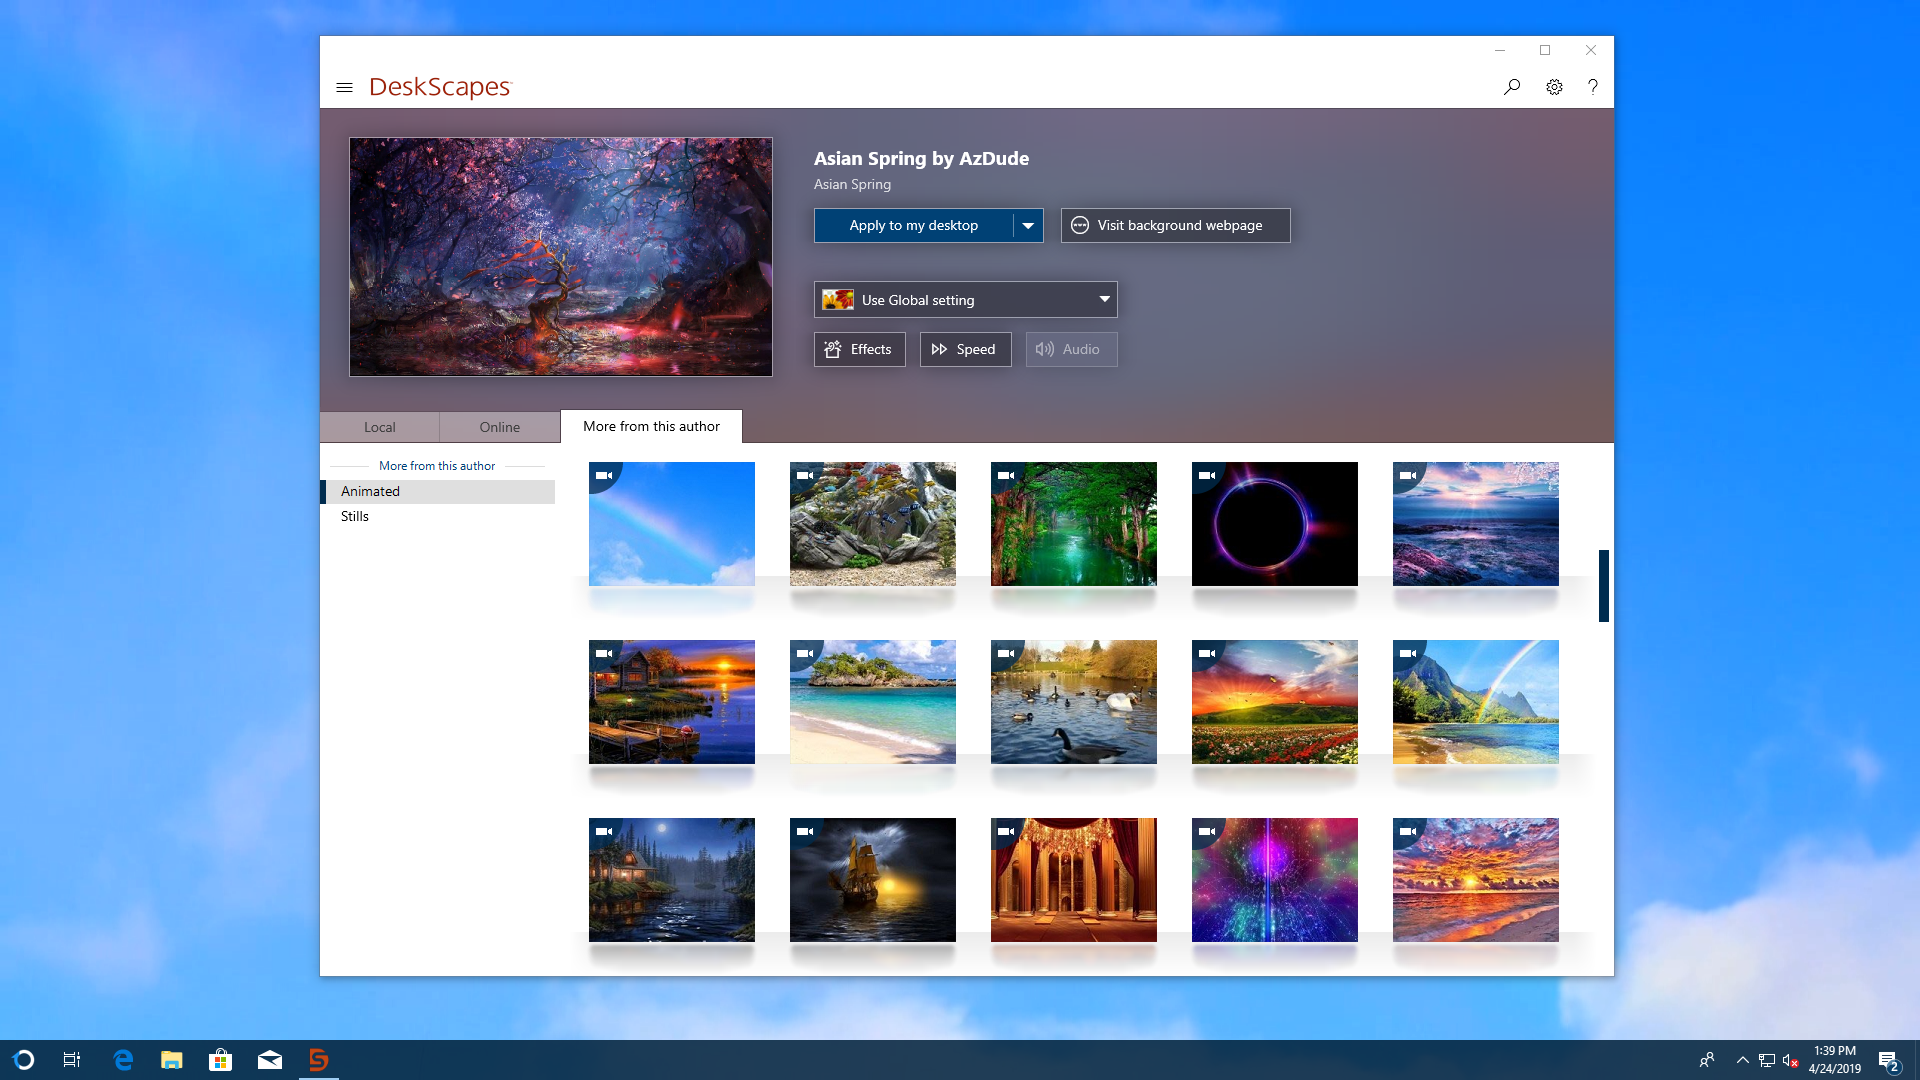1920x1080 pixels.
Task: Open the help question mark icon
Action: (x=1593, y=87)
